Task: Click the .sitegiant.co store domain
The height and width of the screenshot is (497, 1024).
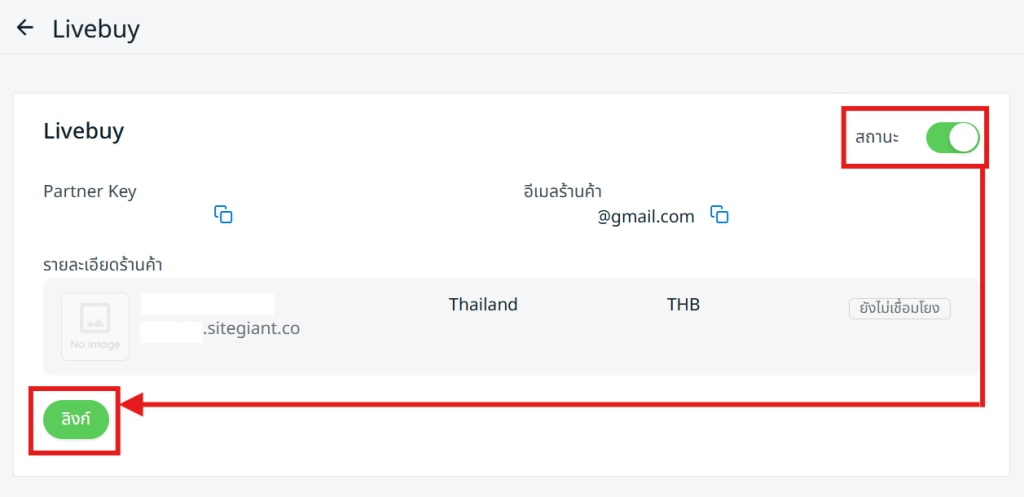Action: [x=251, y=327]
